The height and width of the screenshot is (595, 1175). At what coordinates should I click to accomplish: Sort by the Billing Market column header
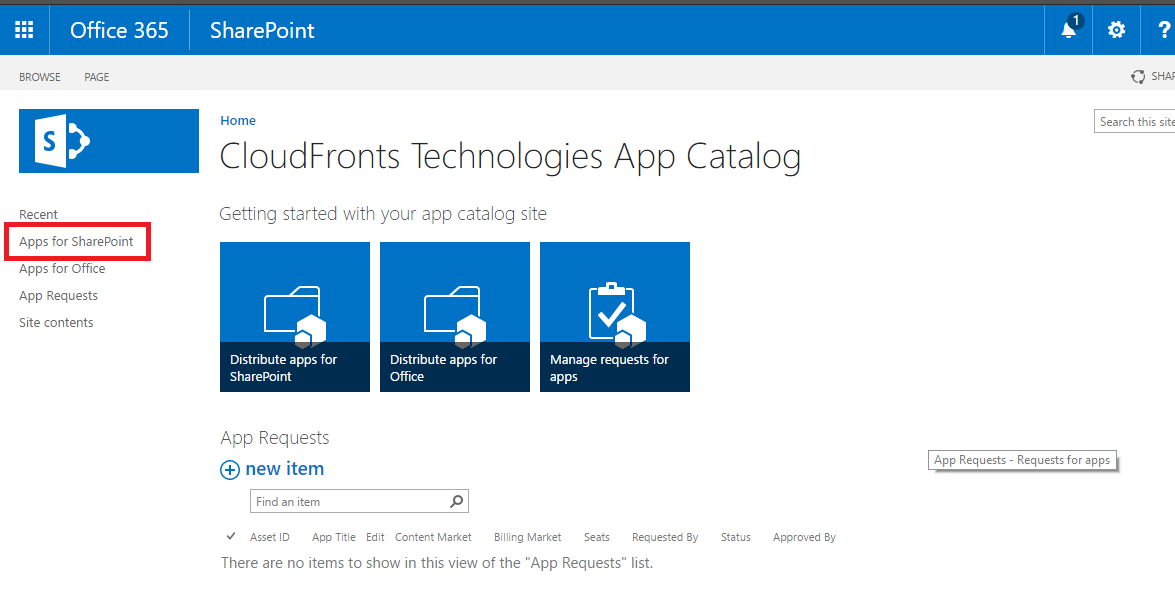pos(528,537)
